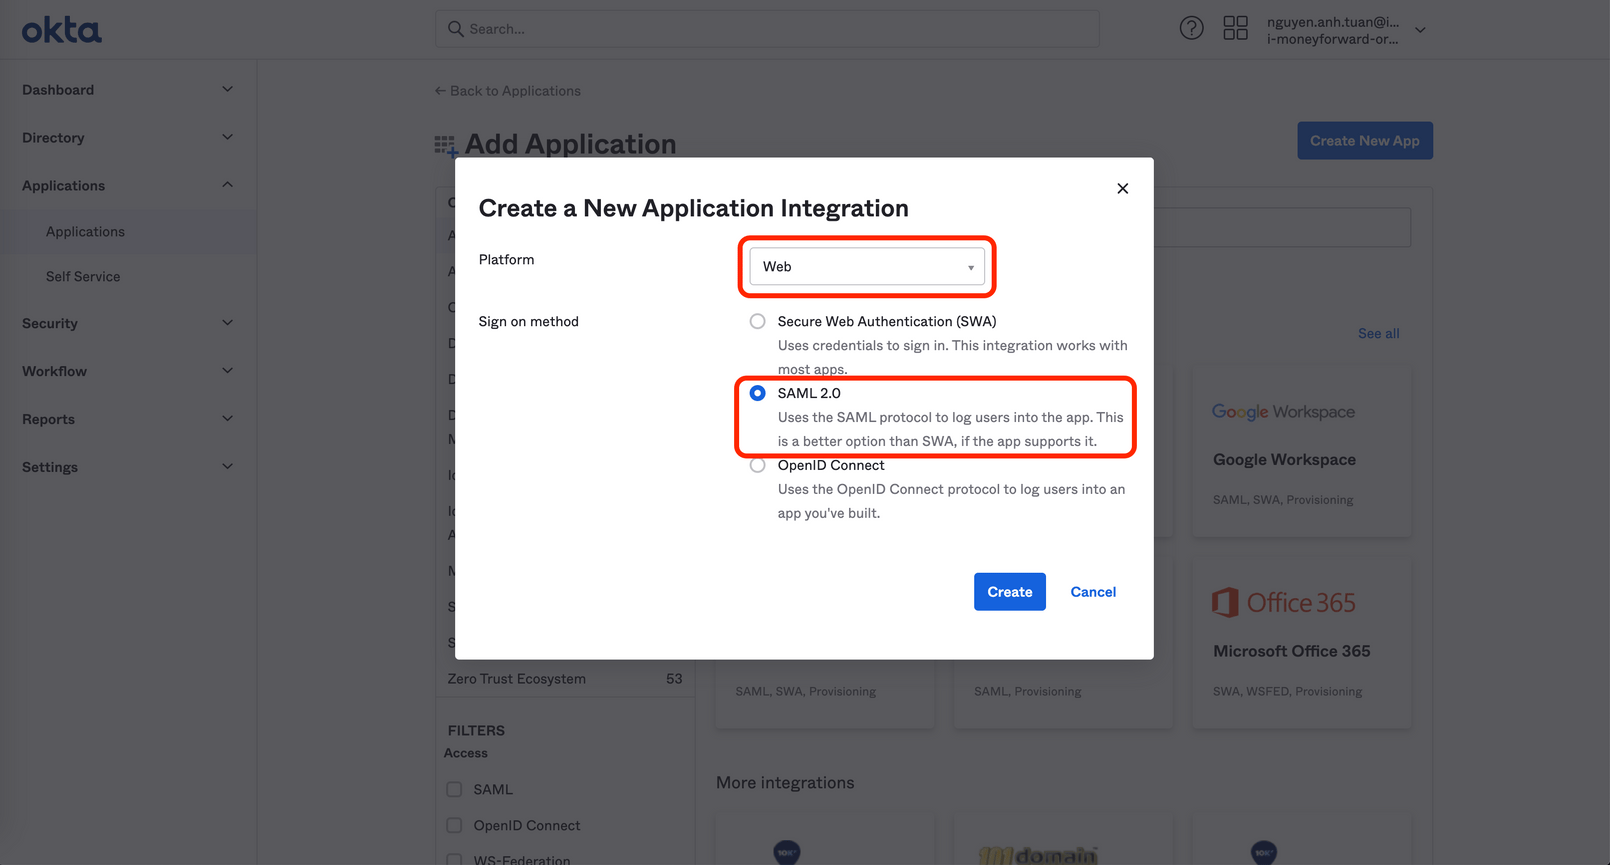1610x865 pixels.
Task: Expand the Directory sidebar section
Action: [128, 137]
